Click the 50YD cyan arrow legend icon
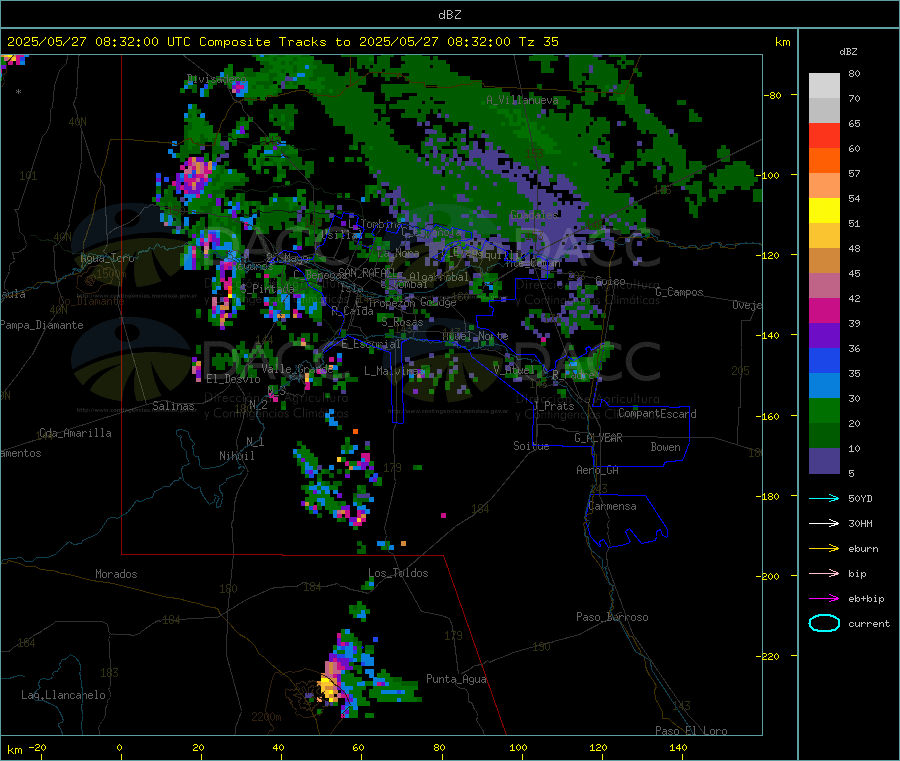Image resolution: width=900 pixels, height=761 pixels. (x=824, y=498)
